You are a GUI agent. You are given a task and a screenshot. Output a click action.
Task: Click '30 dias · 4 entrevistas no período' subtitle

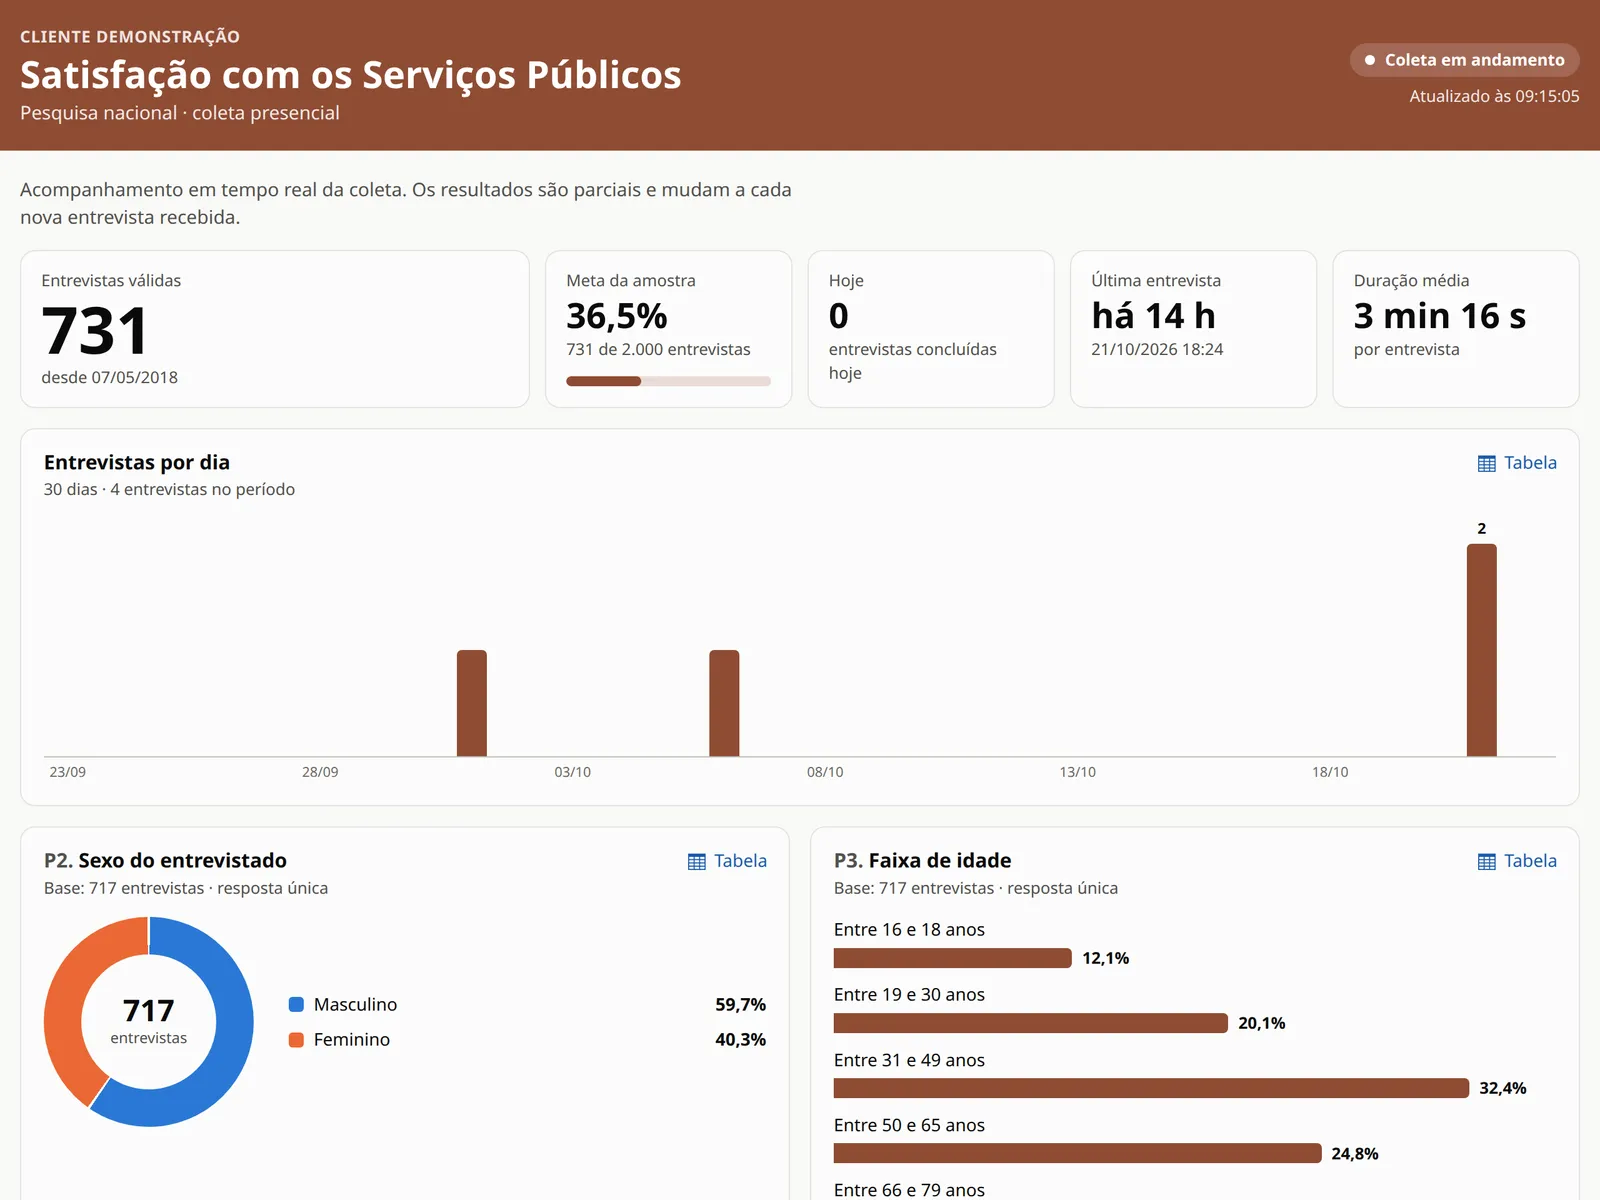169,489
